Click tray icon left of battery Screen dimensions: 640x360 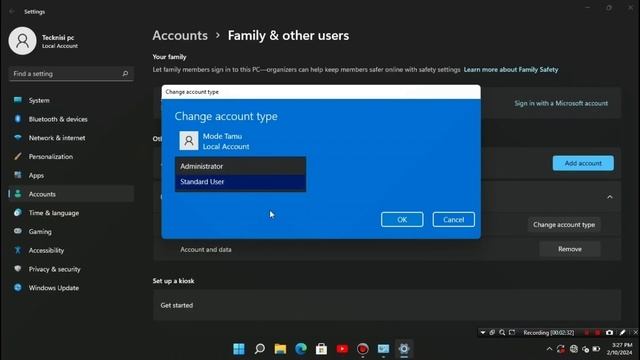(x=586, y=349)
